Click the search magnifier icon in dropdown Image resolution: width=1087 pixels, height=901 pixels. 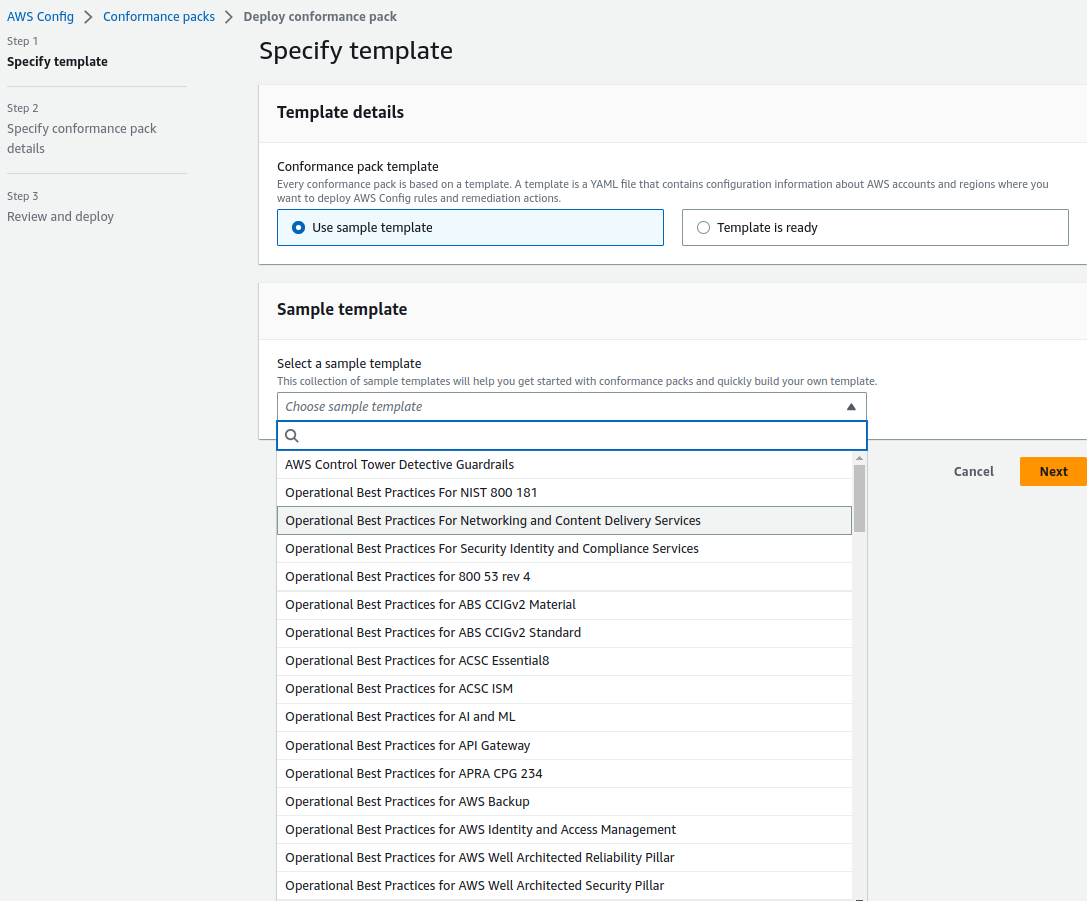tap(292, 436)
